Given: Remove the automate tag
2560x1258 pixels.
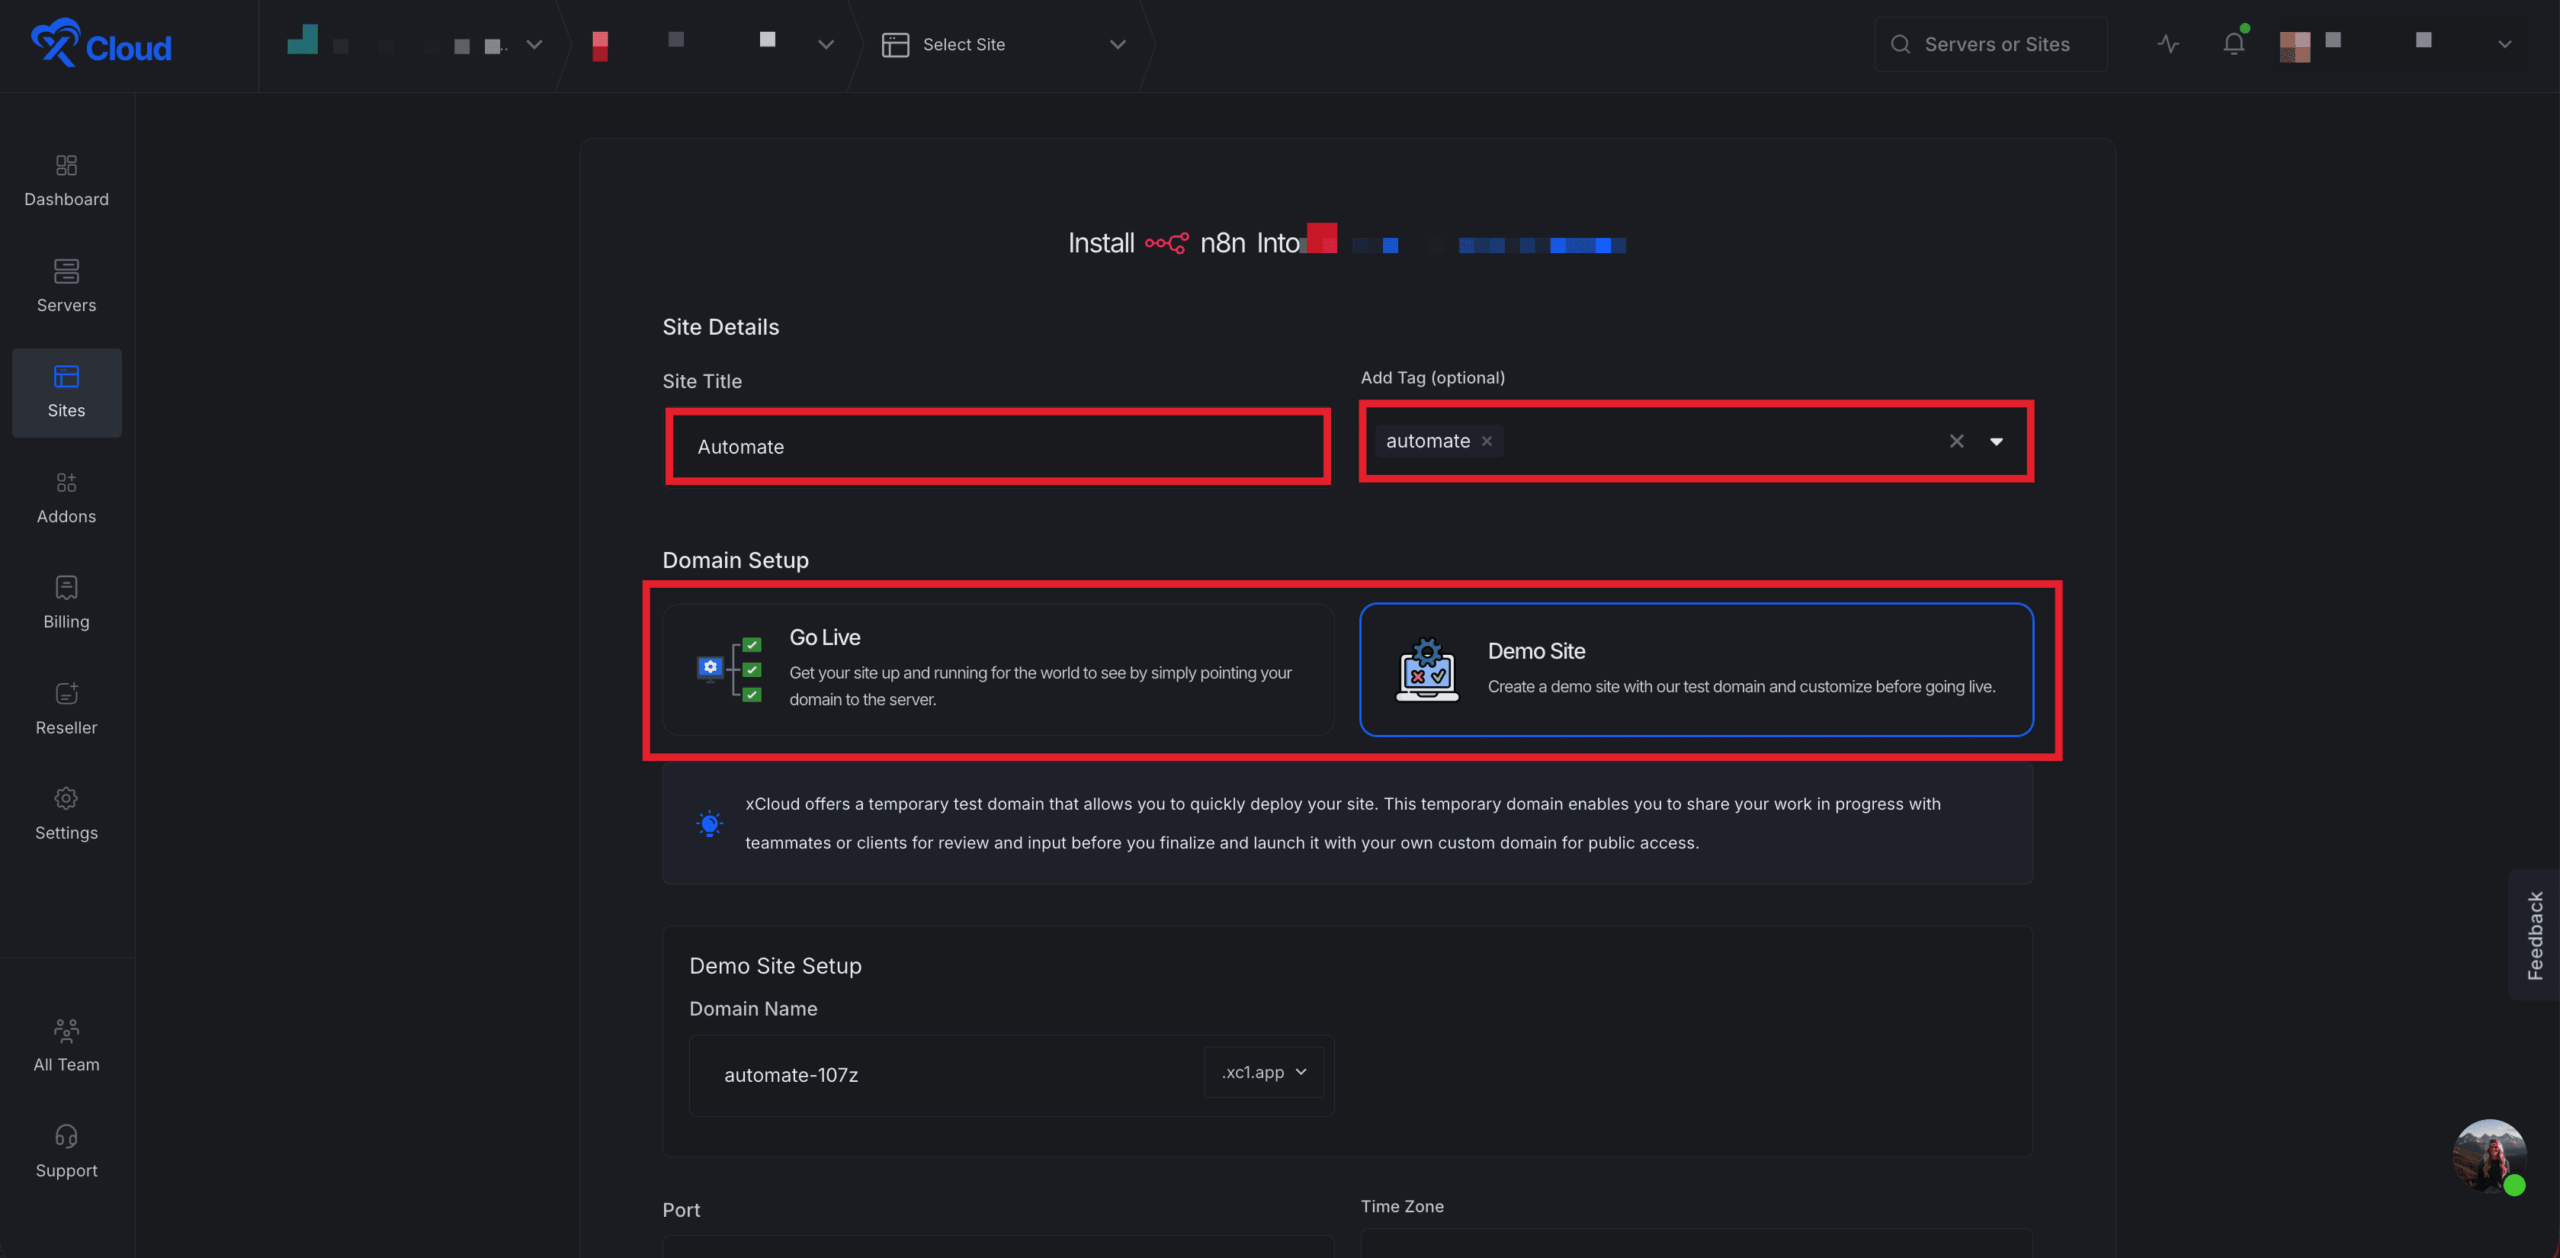Looking at the screenshot, I should click(x=1487, y=441).
